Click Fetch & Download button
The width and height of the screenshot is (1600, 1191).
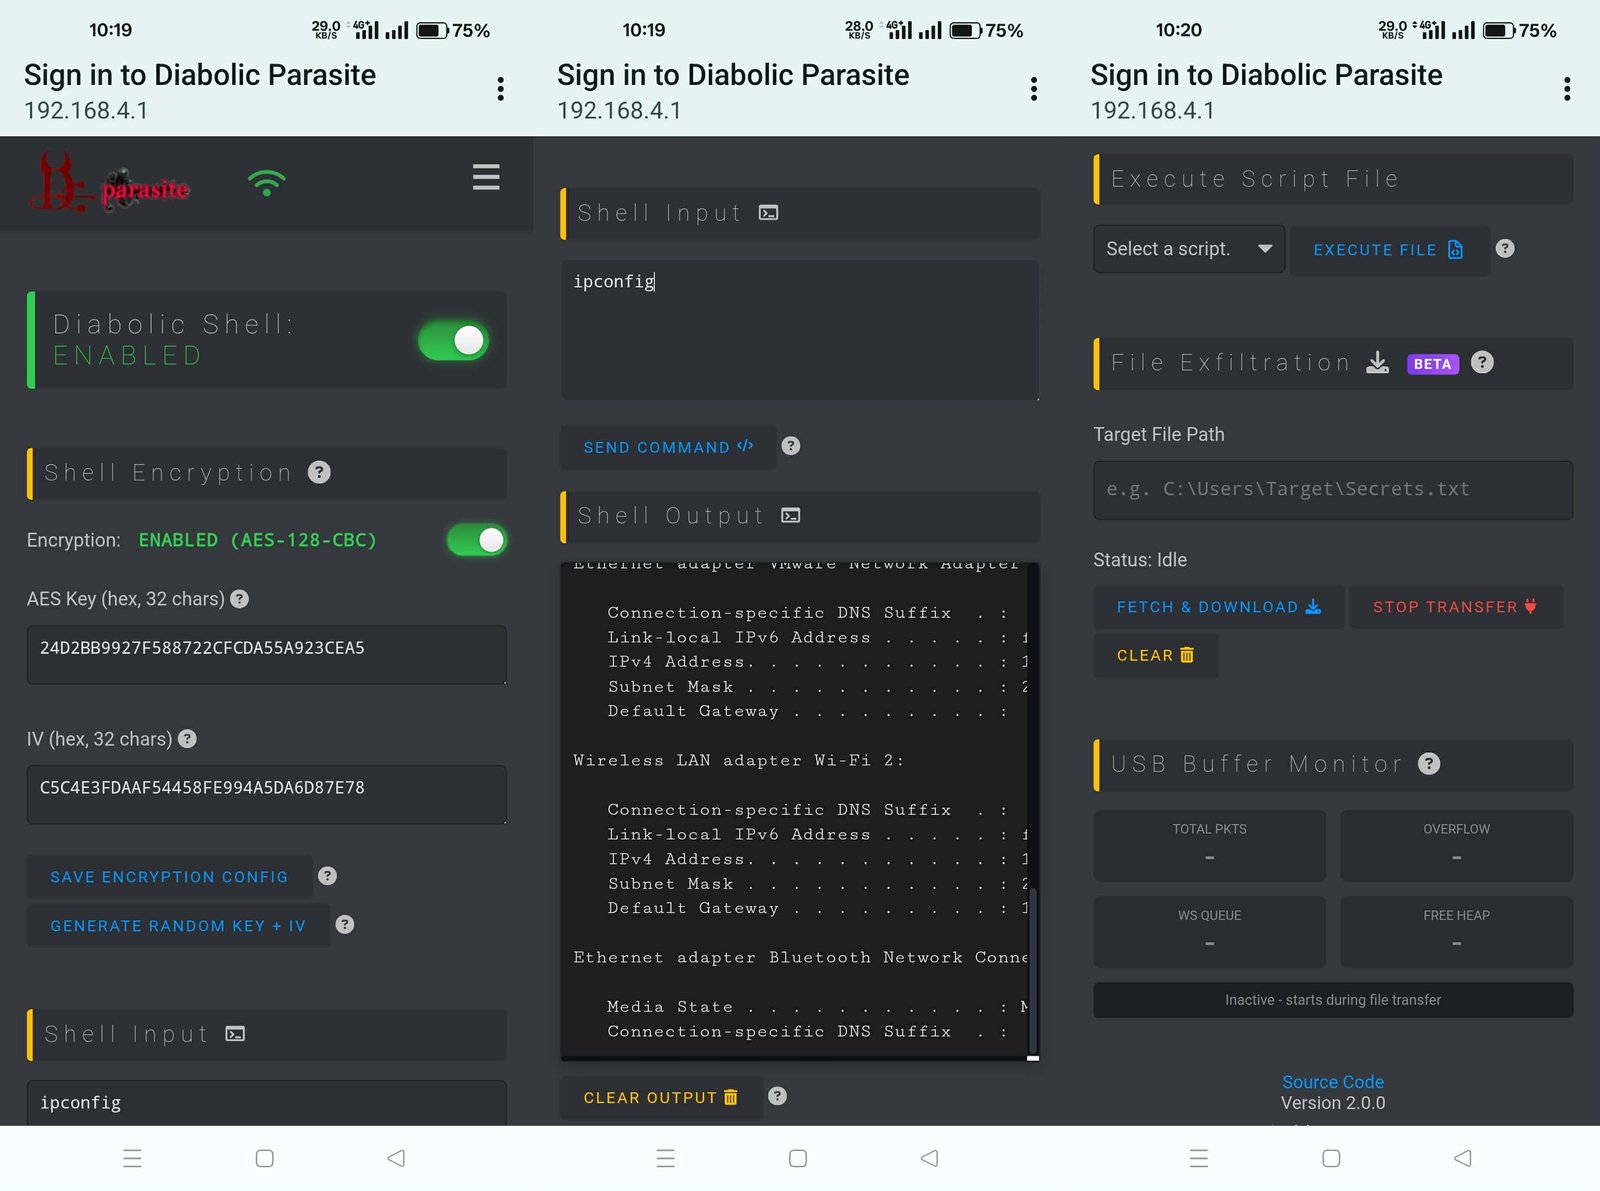1219,607
